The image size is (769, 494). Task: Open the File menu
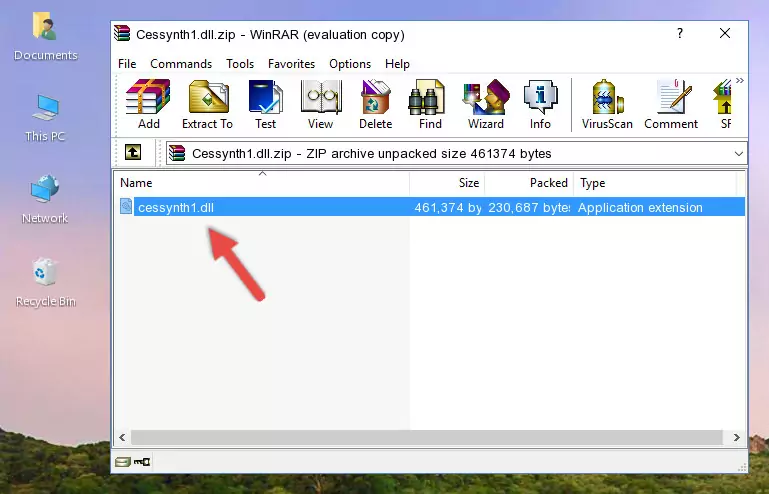click(x=127, y=64)
